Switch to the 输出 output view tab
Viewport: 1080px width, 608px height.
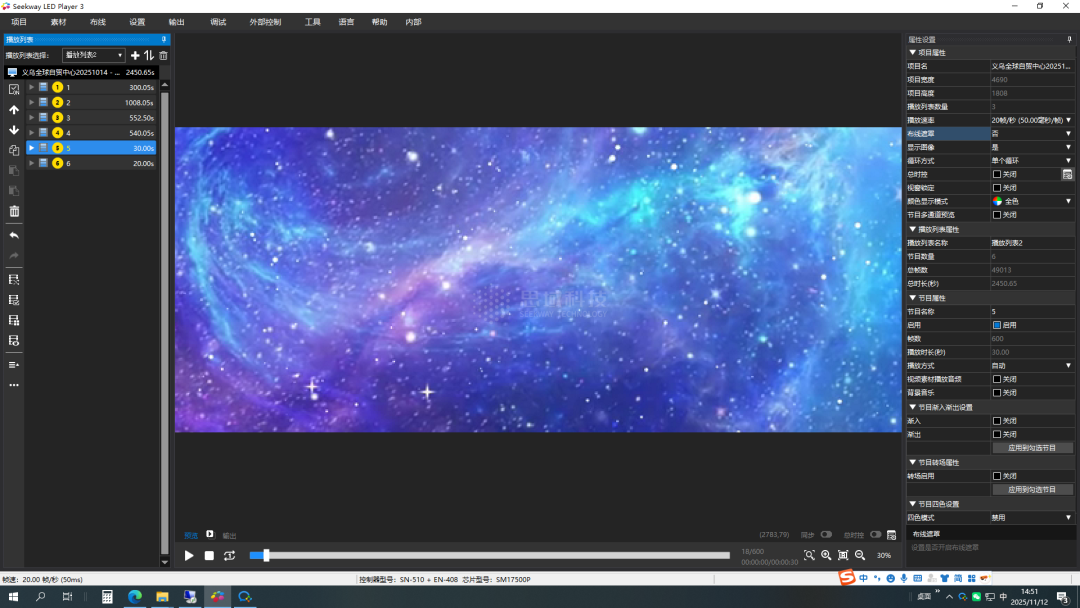coord(229,536)
